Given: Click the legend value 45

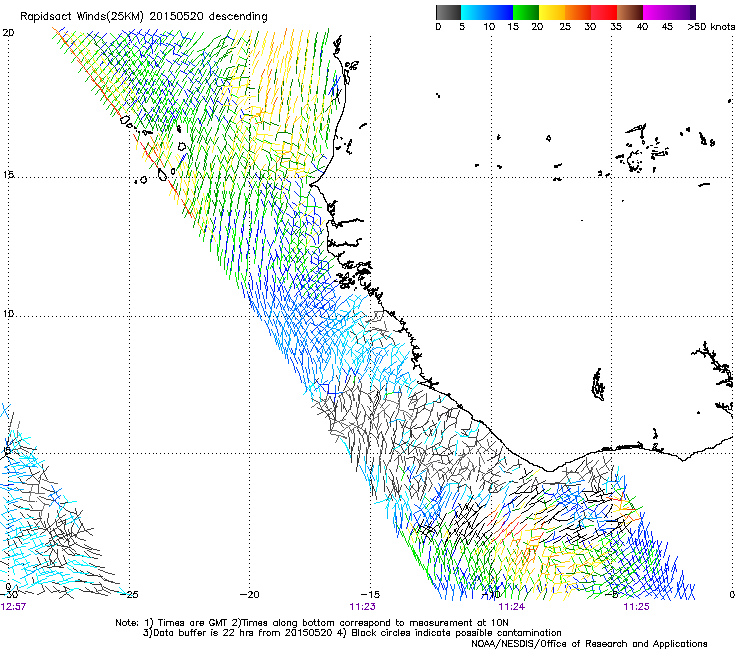Looking at the screenshot, I should tap(667, 27).
